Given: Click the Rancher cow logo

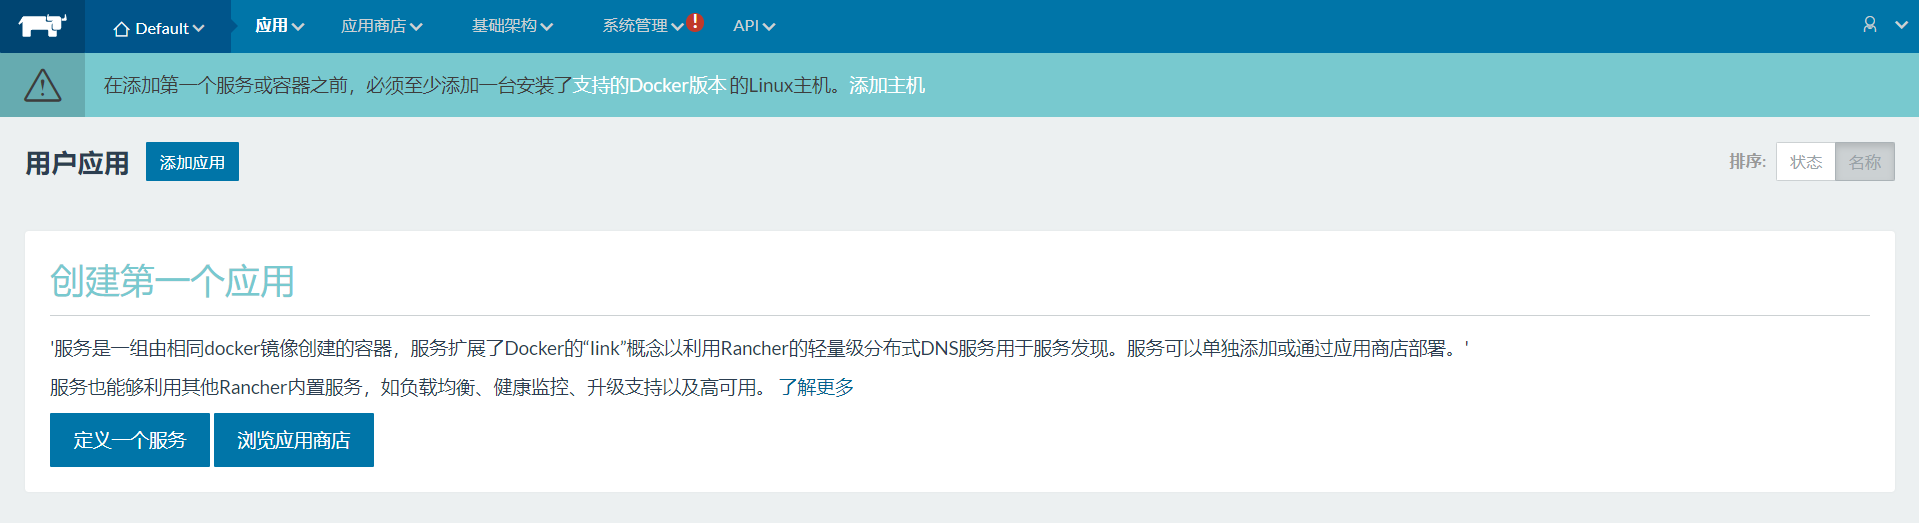Looking at the screenshot, I should pyautogui.click(x=42, y=26).
